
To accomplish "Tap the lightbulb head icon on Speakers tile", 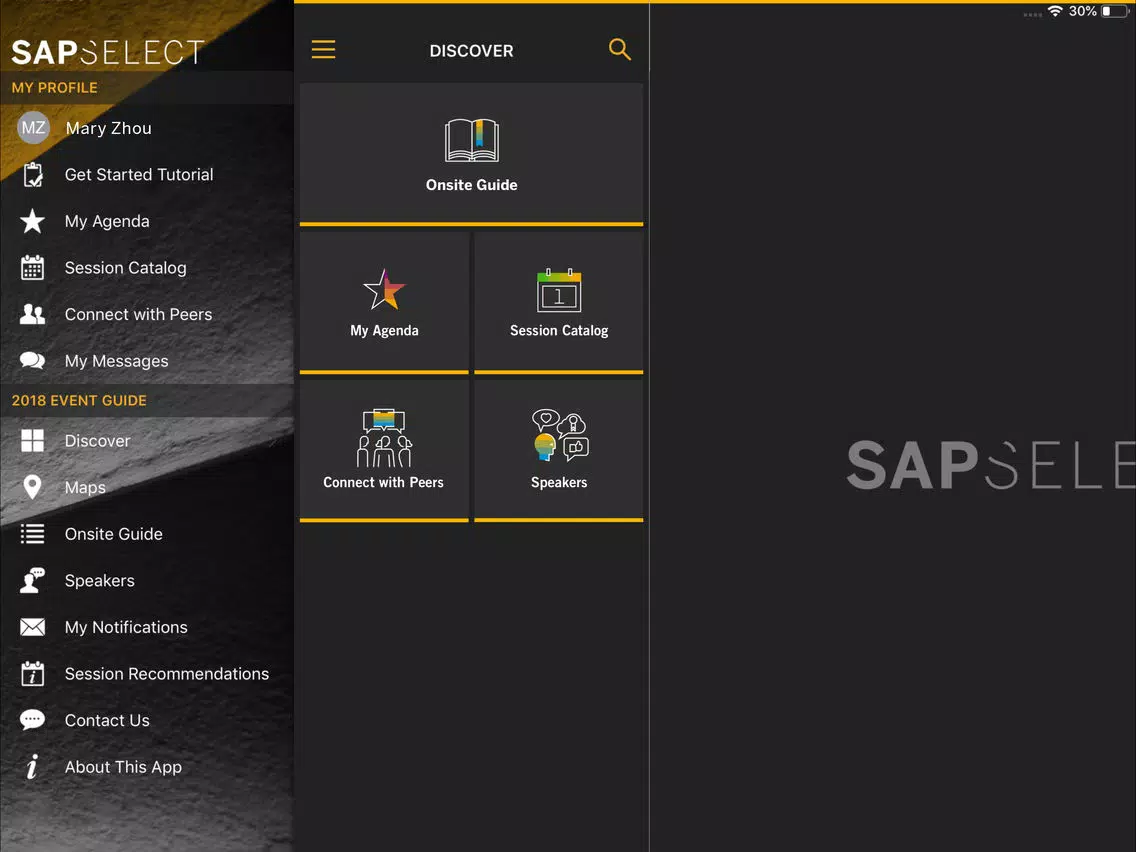I will click(x=559, y=435).
